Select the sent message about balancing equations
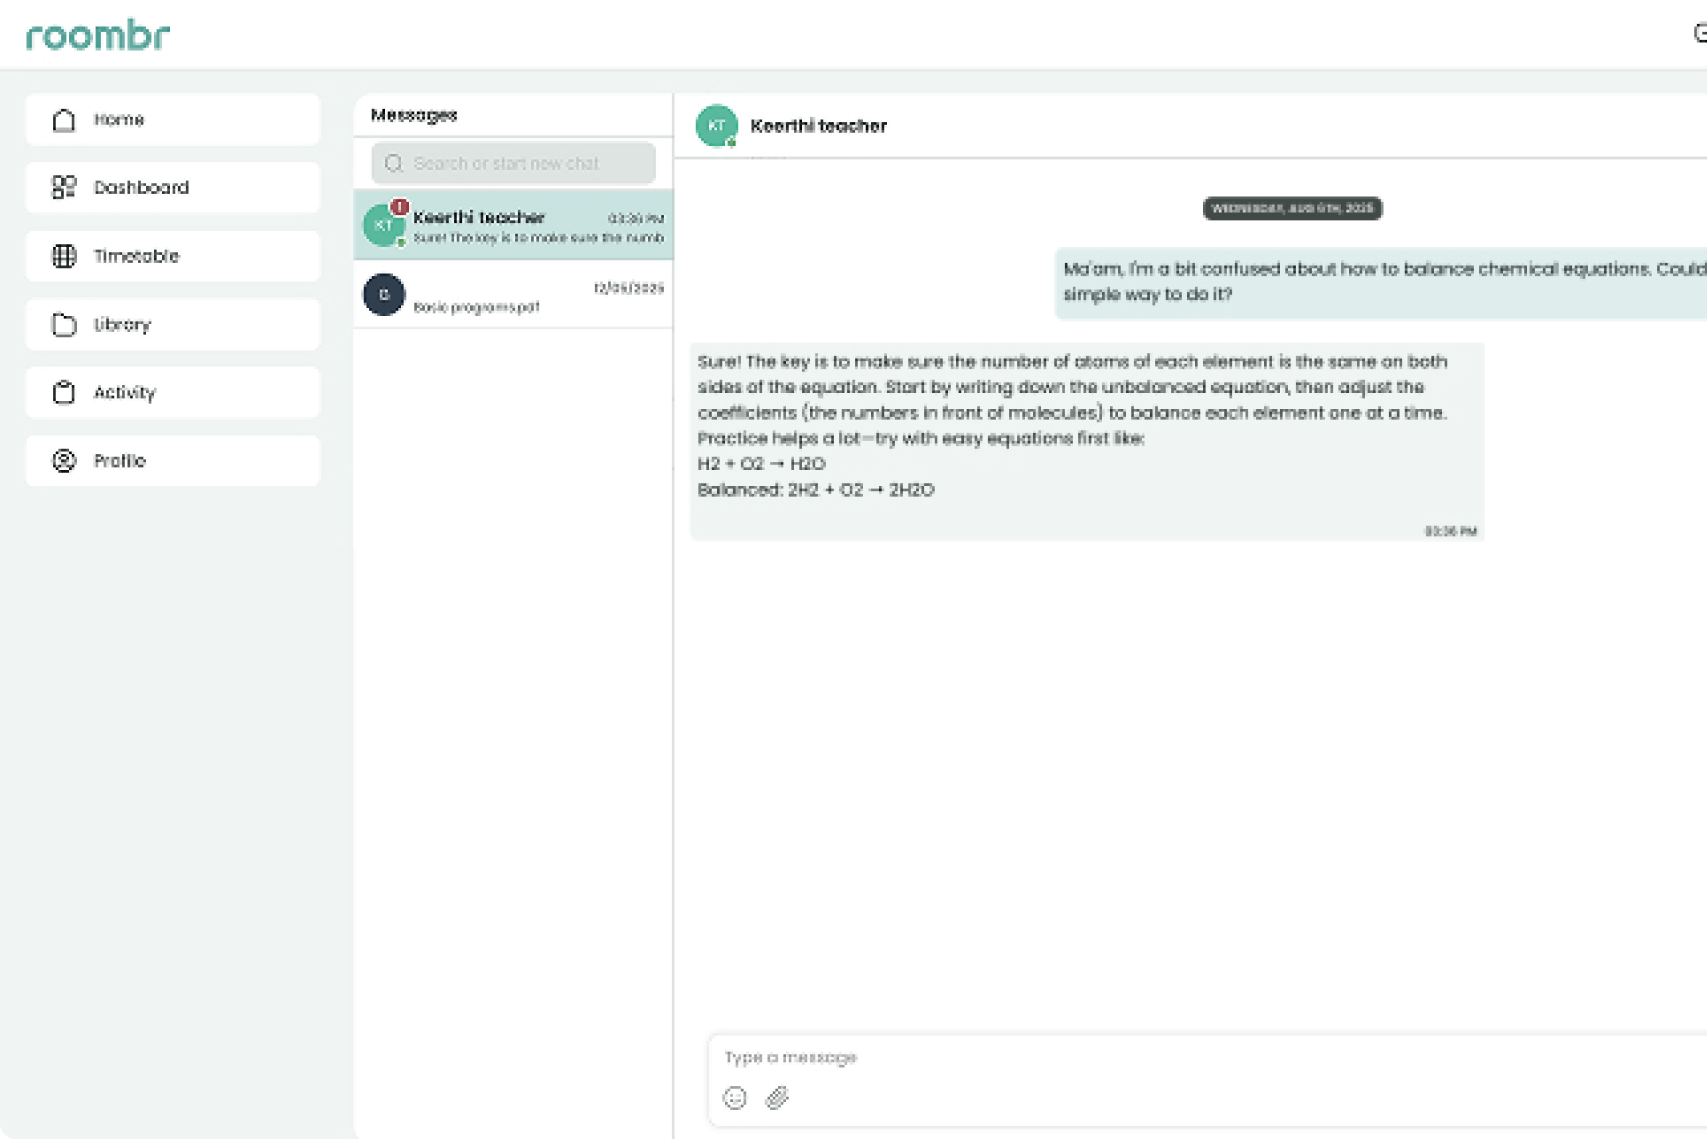This screenshot has height=1139, width=1707. [1381, 282]
